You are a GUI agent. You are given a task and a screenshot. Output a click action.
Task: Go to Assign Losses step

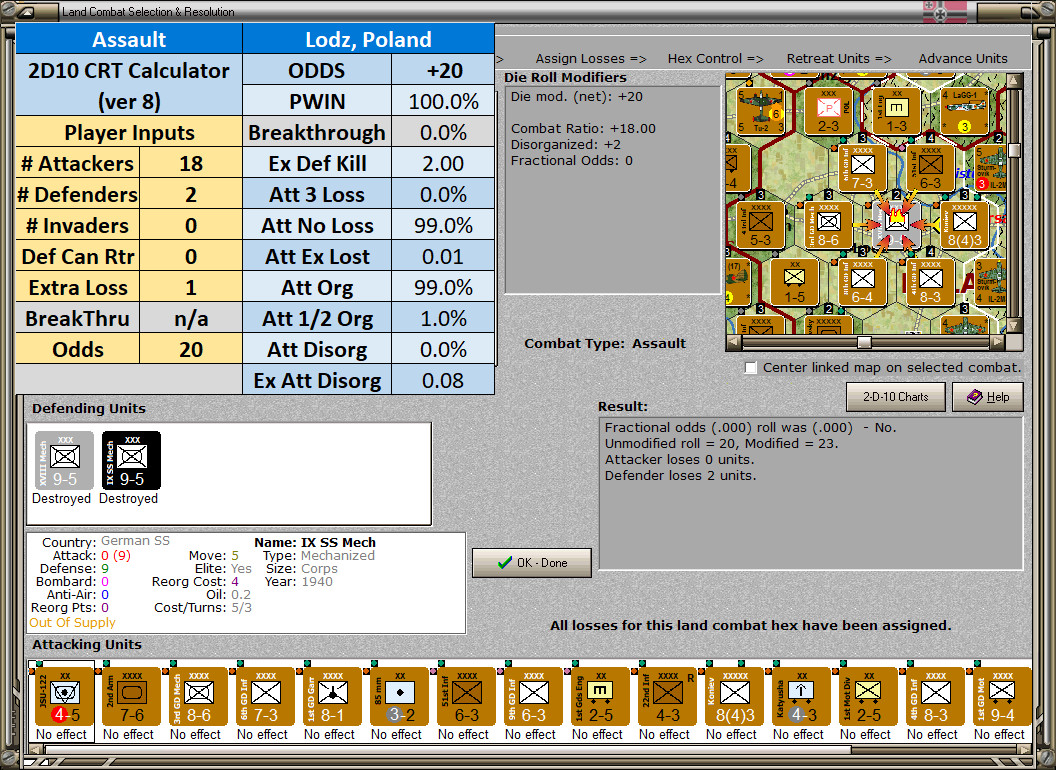point(591,59)
